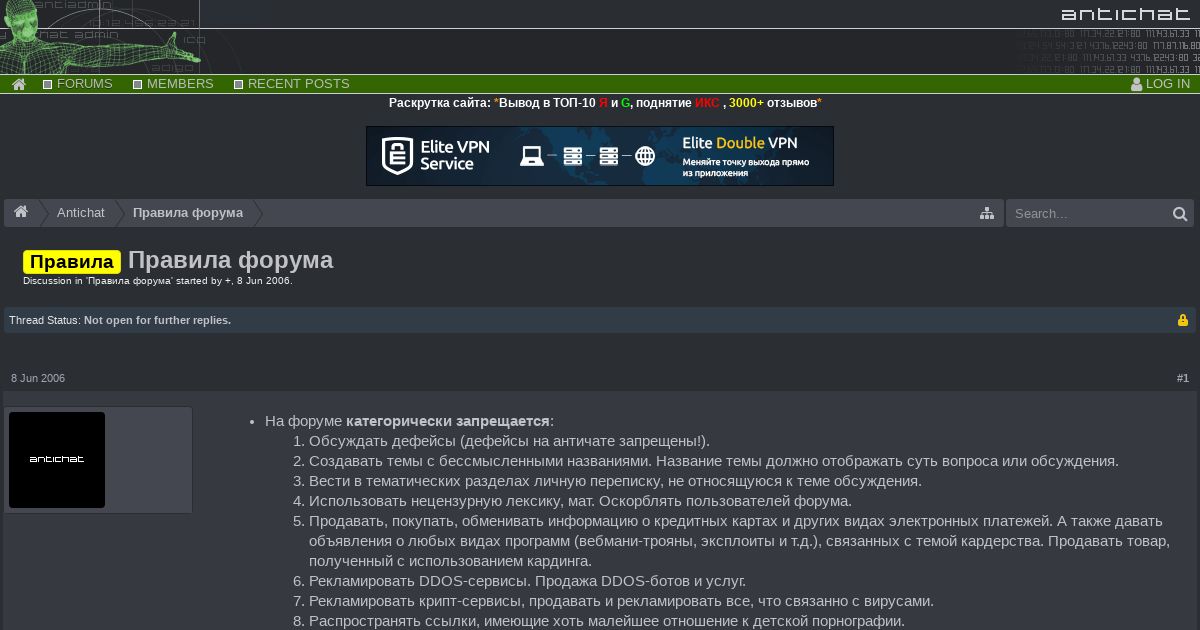
Task: Open the home icon in the green navbar
Action: pyautogui.click(x=18, y=84)
